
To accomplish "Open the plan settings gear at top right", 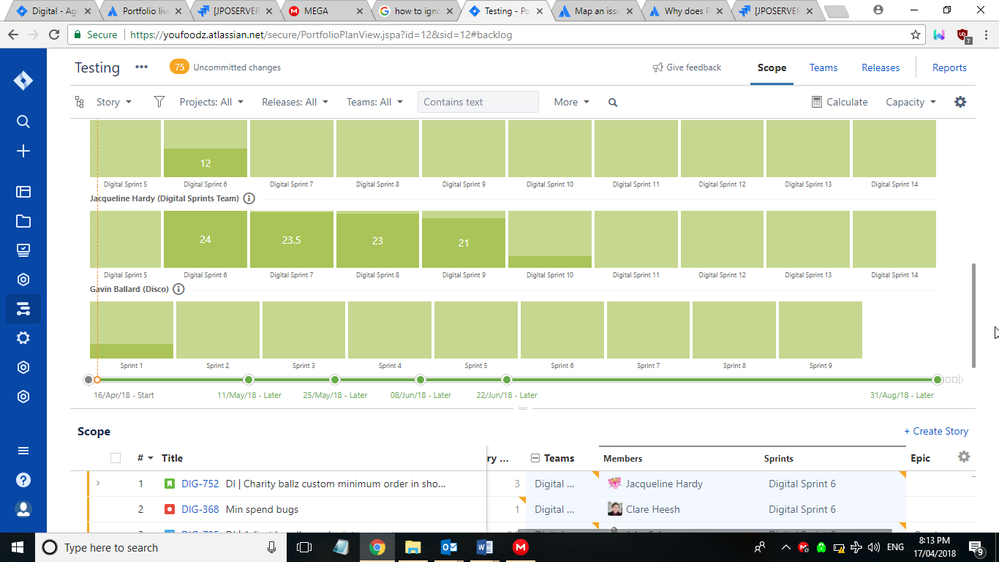I will tap(960, 102).
